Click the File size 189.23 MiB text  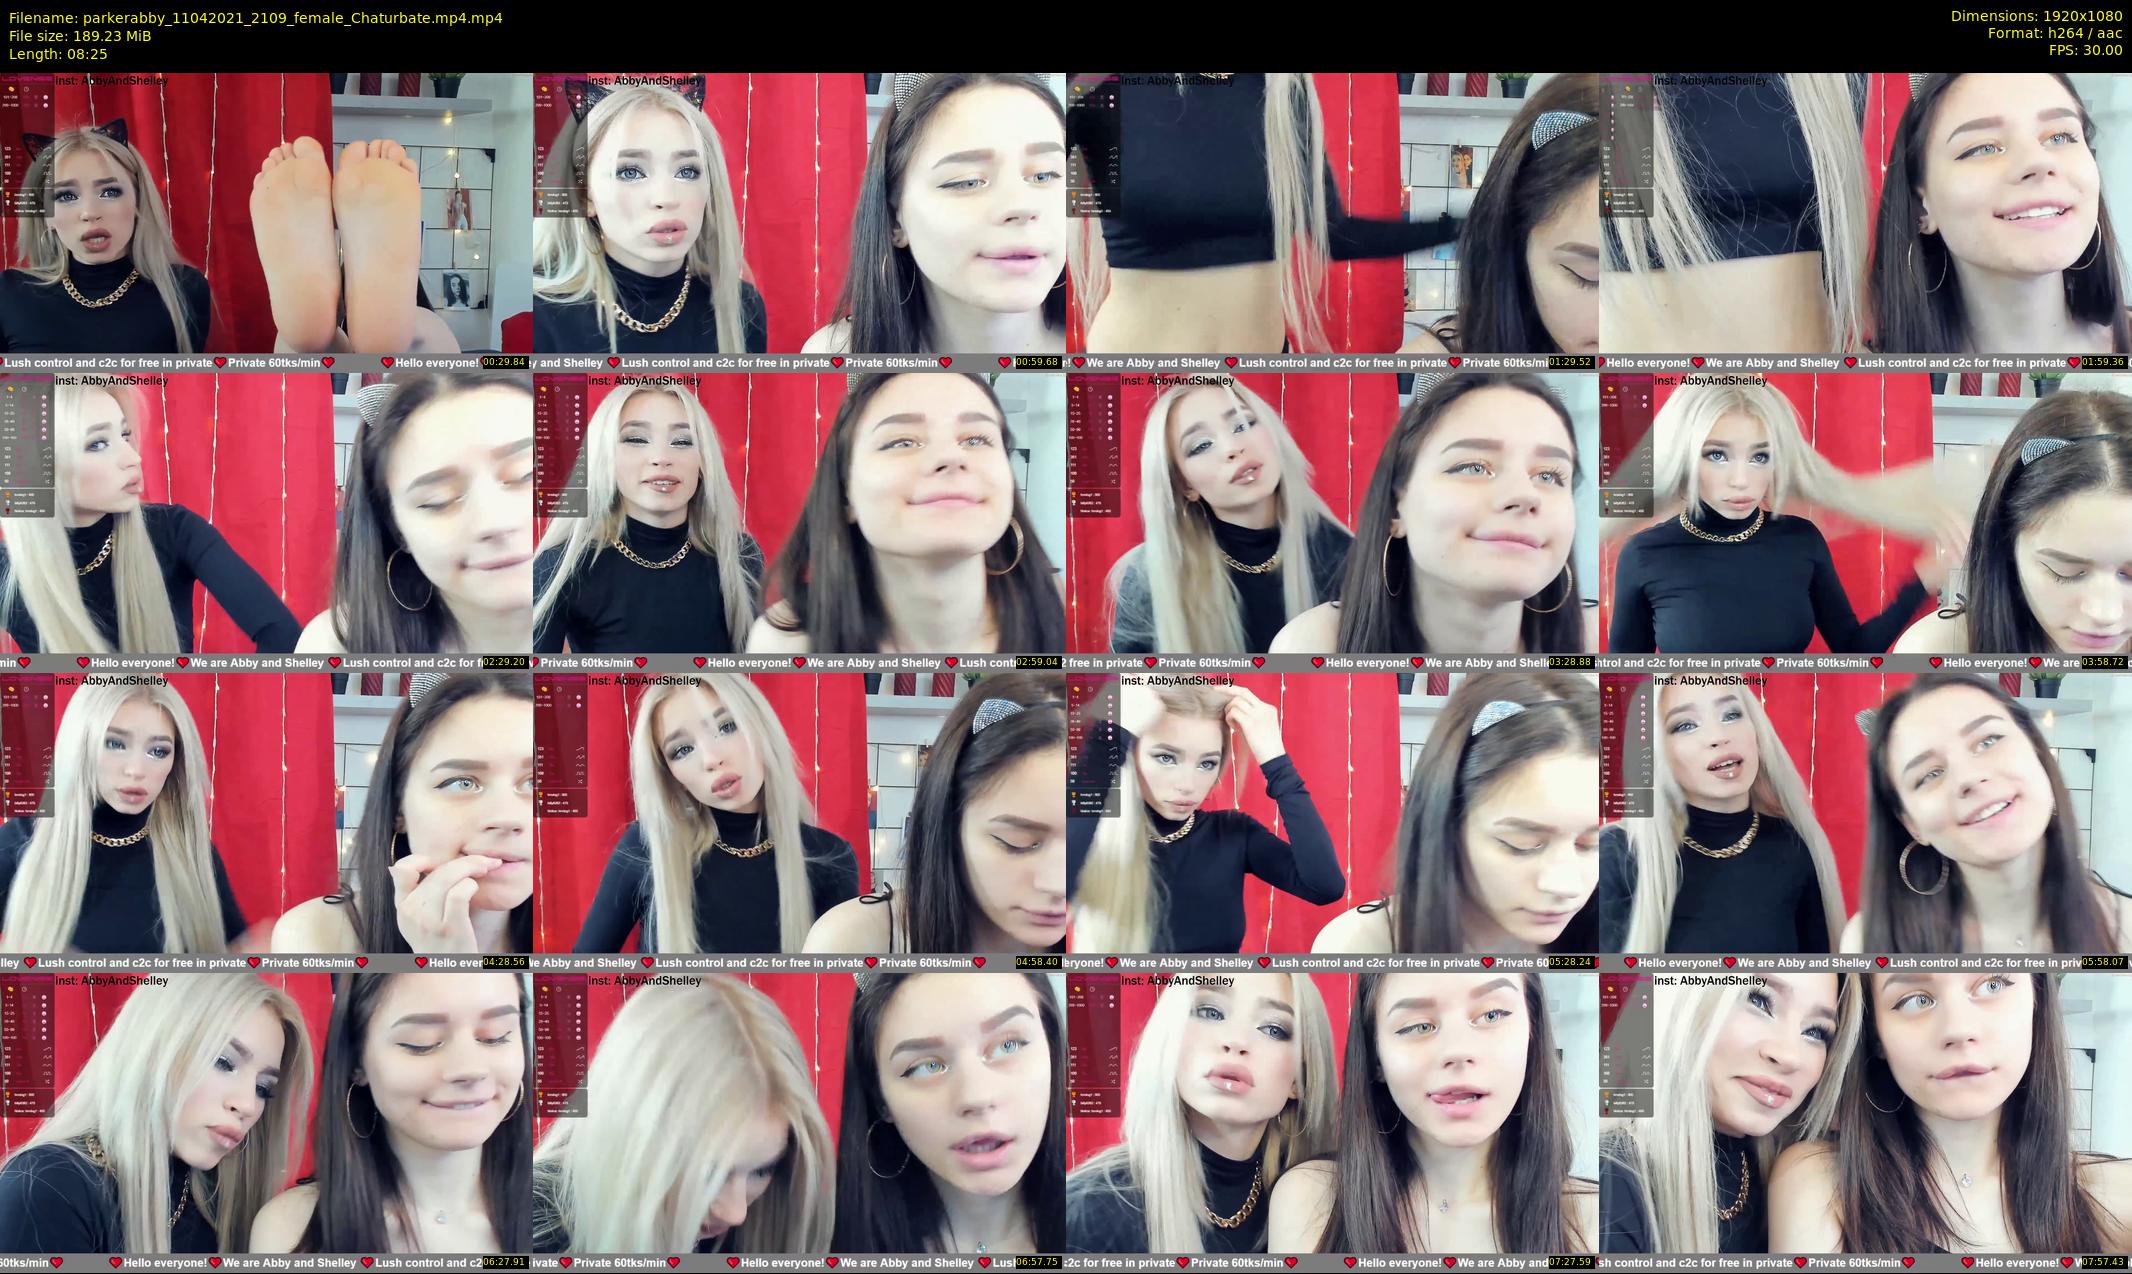[80, 36]
